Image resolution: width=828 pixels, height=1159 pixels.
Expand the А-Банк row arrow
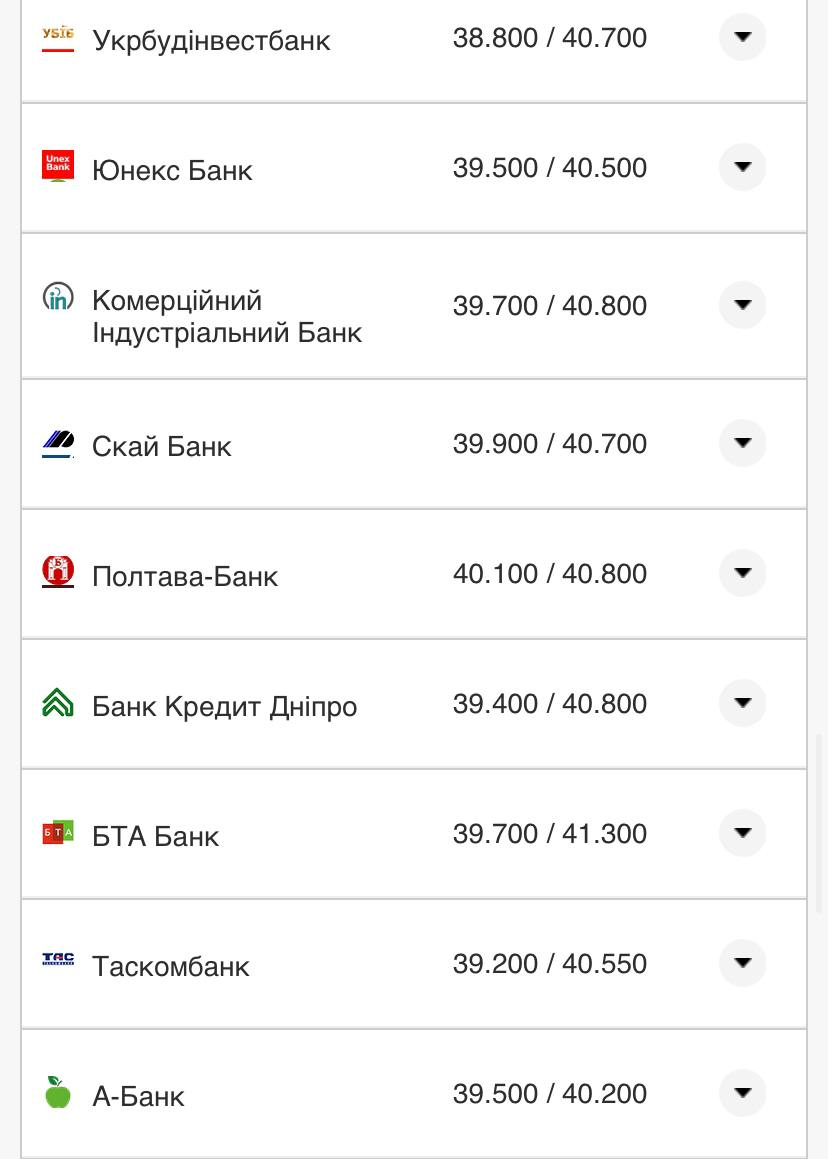tap(742, 1093)
